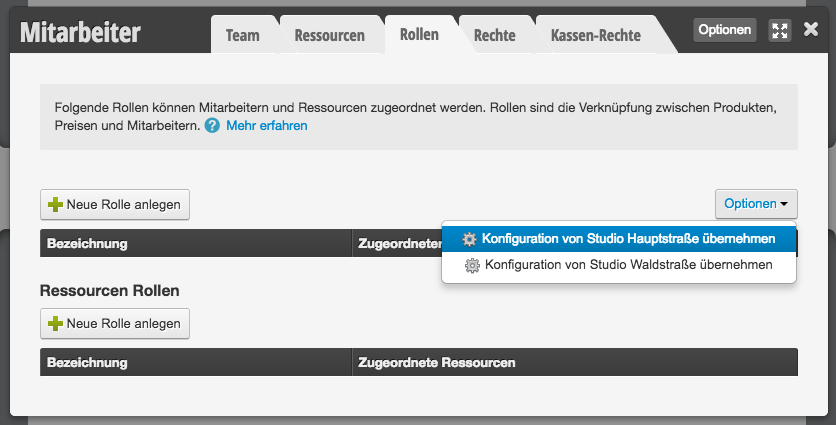Close the Mitarbeiter dialog with X icon
Image resolution: width=836 pixels, height=425 pixels.
811,29
